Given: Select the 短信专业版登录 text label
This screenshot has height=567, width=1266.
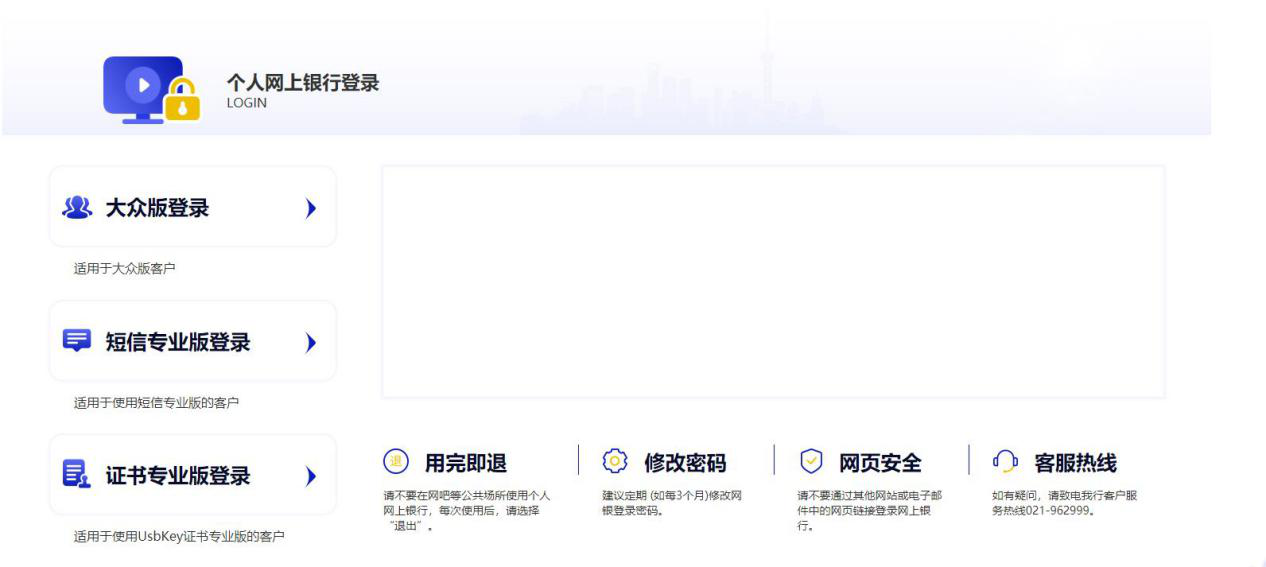Looking at the screenshot, I should click(178, 342).
